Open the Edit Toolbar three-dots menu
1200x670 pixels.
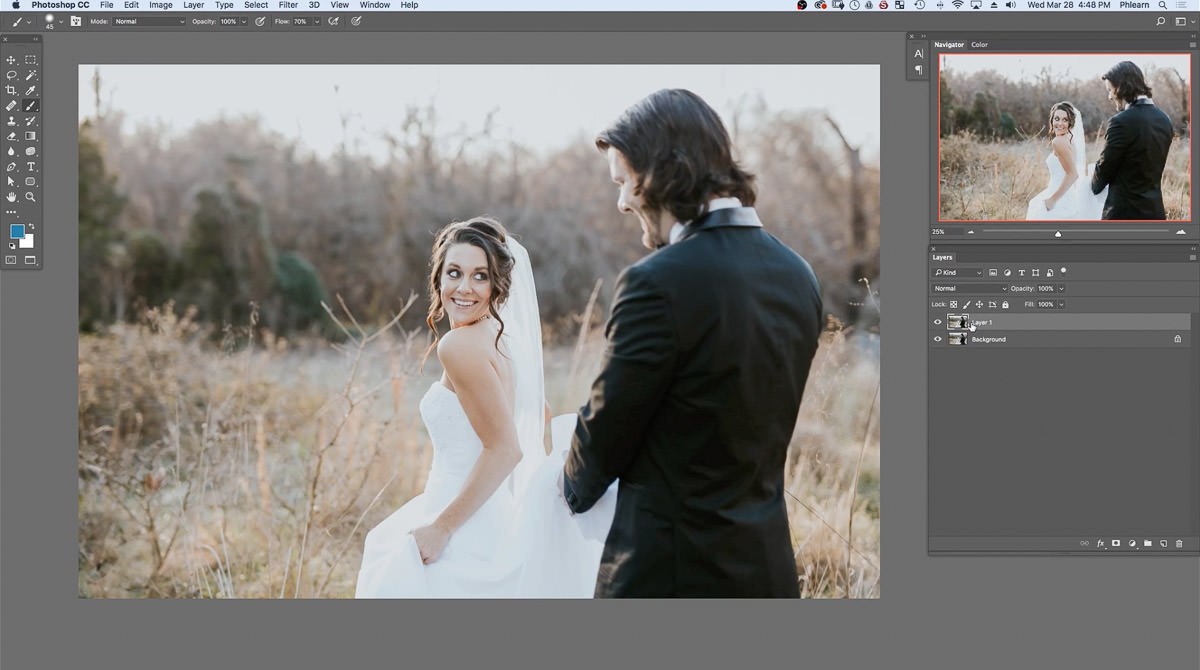coord(12,212)
